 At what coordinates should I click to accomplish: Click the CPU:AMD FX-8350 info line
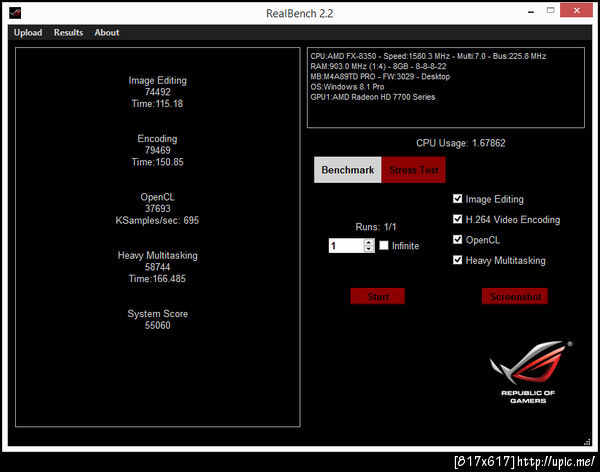point(428,56)
